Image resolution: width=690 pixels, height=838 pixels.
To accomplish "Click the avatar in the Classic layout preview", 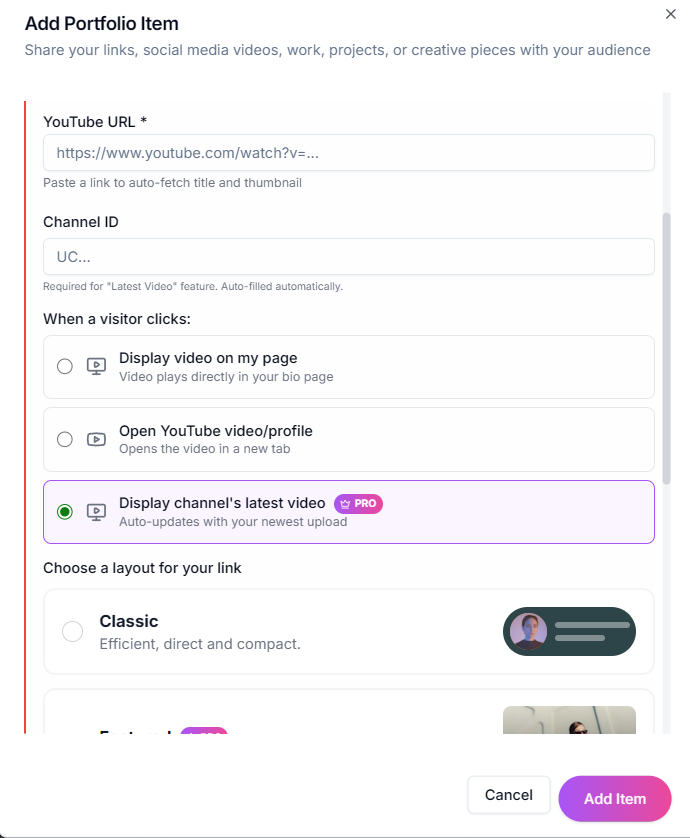I will pyautogui.click(x=528, y=631).
